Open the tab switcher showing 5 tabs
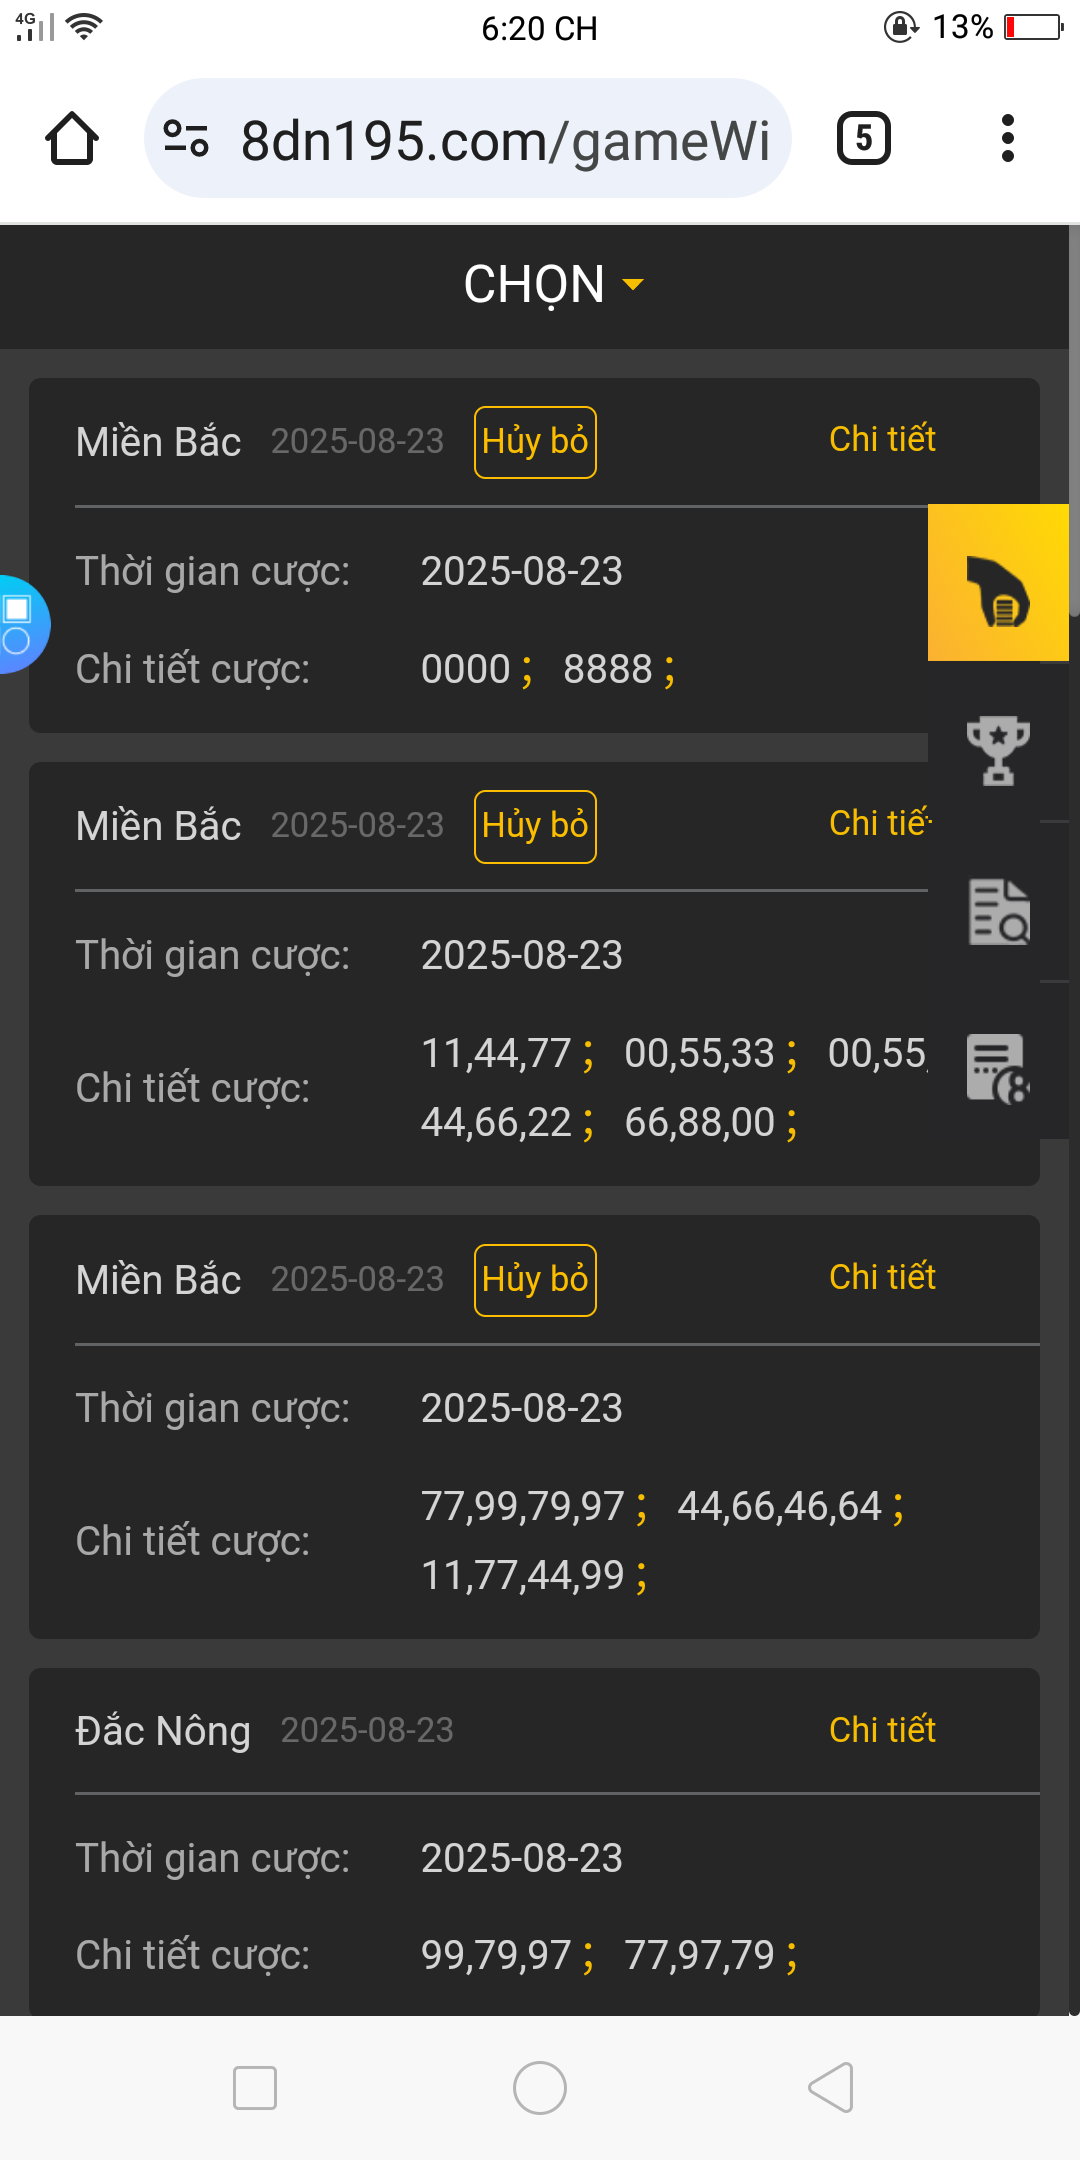The image size is (1080, 2160). 864,138
